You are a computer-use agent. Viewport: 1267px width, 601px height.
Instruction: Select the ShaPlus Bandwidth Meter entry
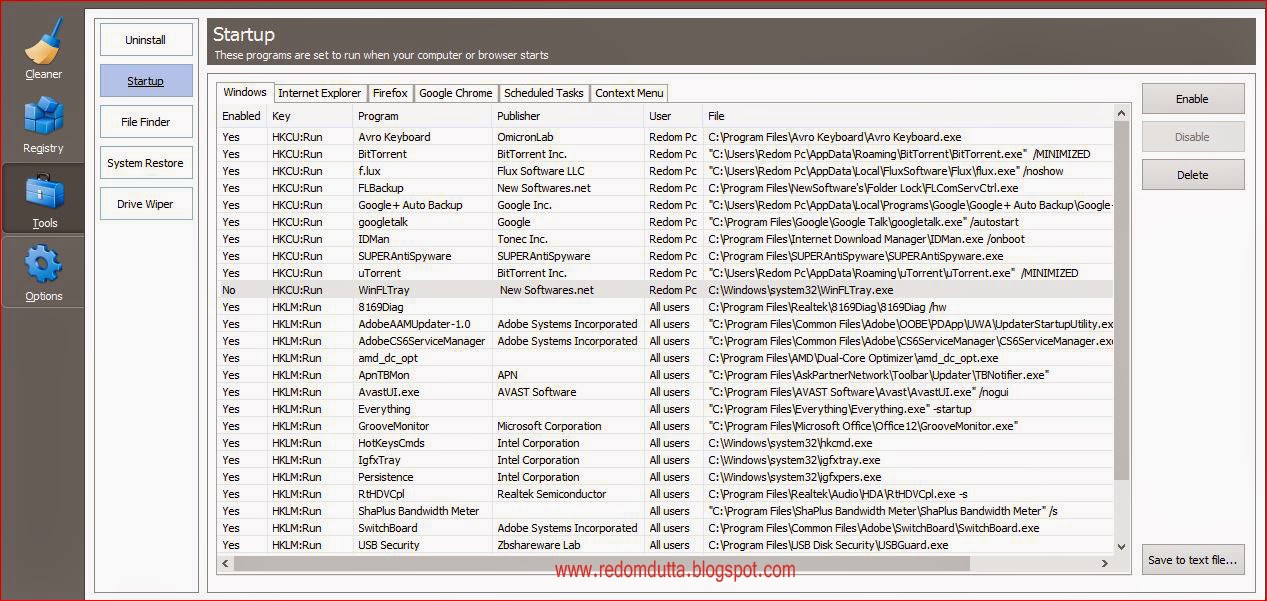click(666, 511)
